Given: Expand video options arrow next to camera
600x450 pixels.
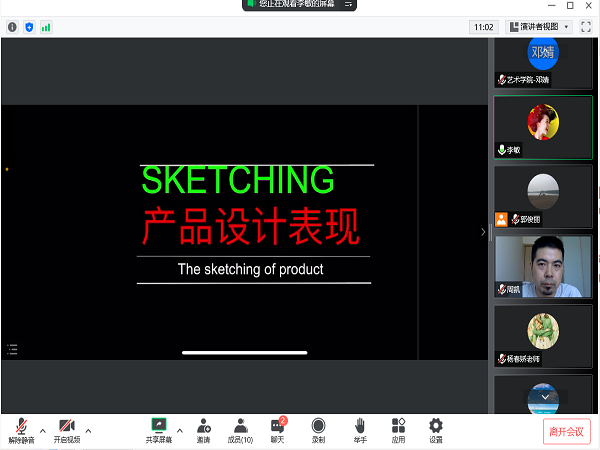Looking at the screenshot, I should click(x=88, y=431).
